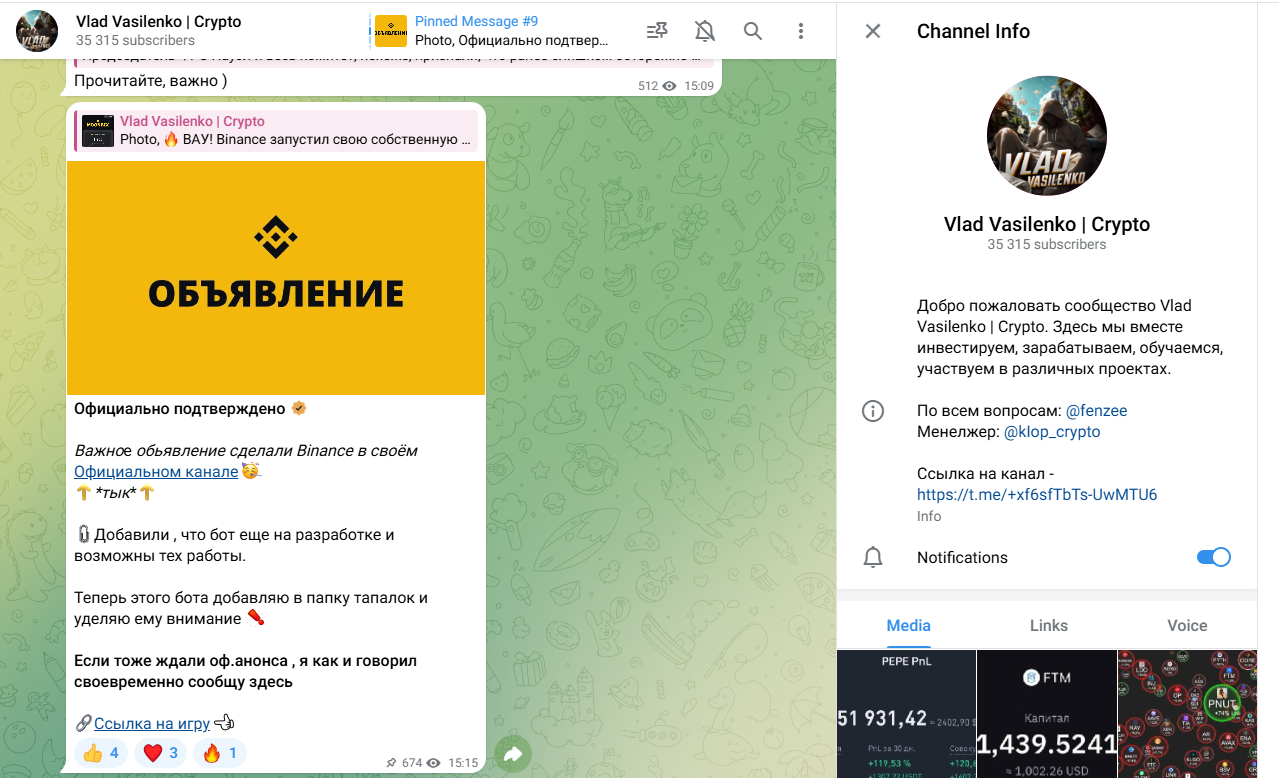Viewport: 1279px width, 778px height.
Task: Click the channel title in the chat header
Action: point(158,21)
